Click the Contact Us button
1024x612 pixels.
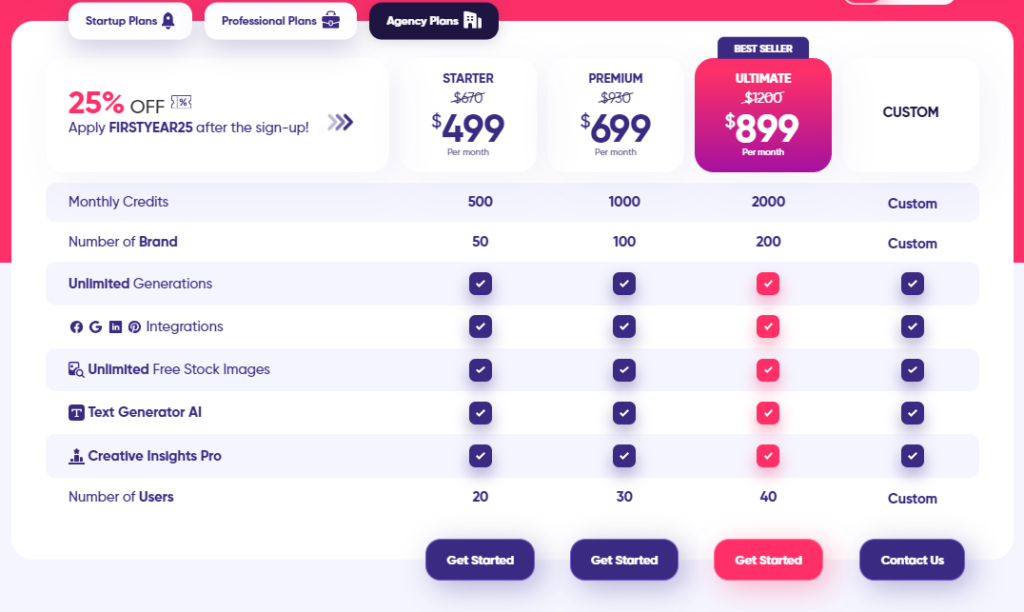tap(912, 560)
